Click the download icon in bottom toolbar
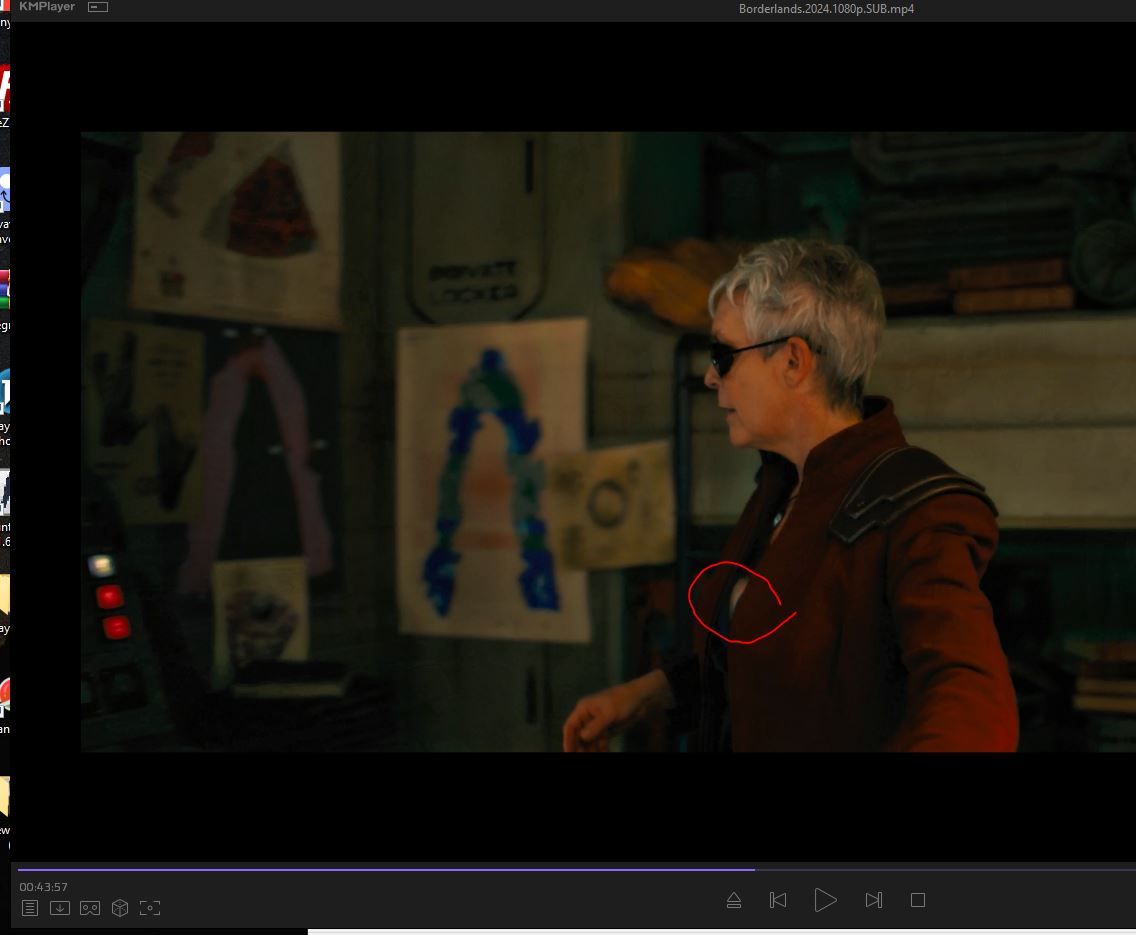This screenshot has width=1136, height=935. pos(60,908)
